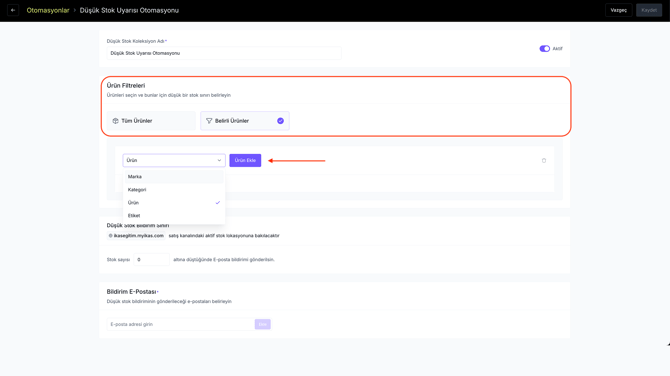670x376 pixels.
Task: Click the box icon beside Tüm Ürünler
Action: click(x=115, y=121)
